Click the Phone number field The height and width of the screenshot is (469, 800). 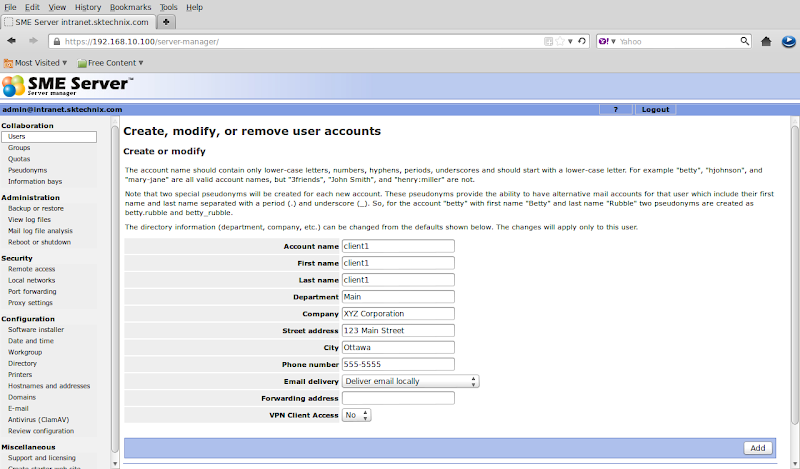398,364
